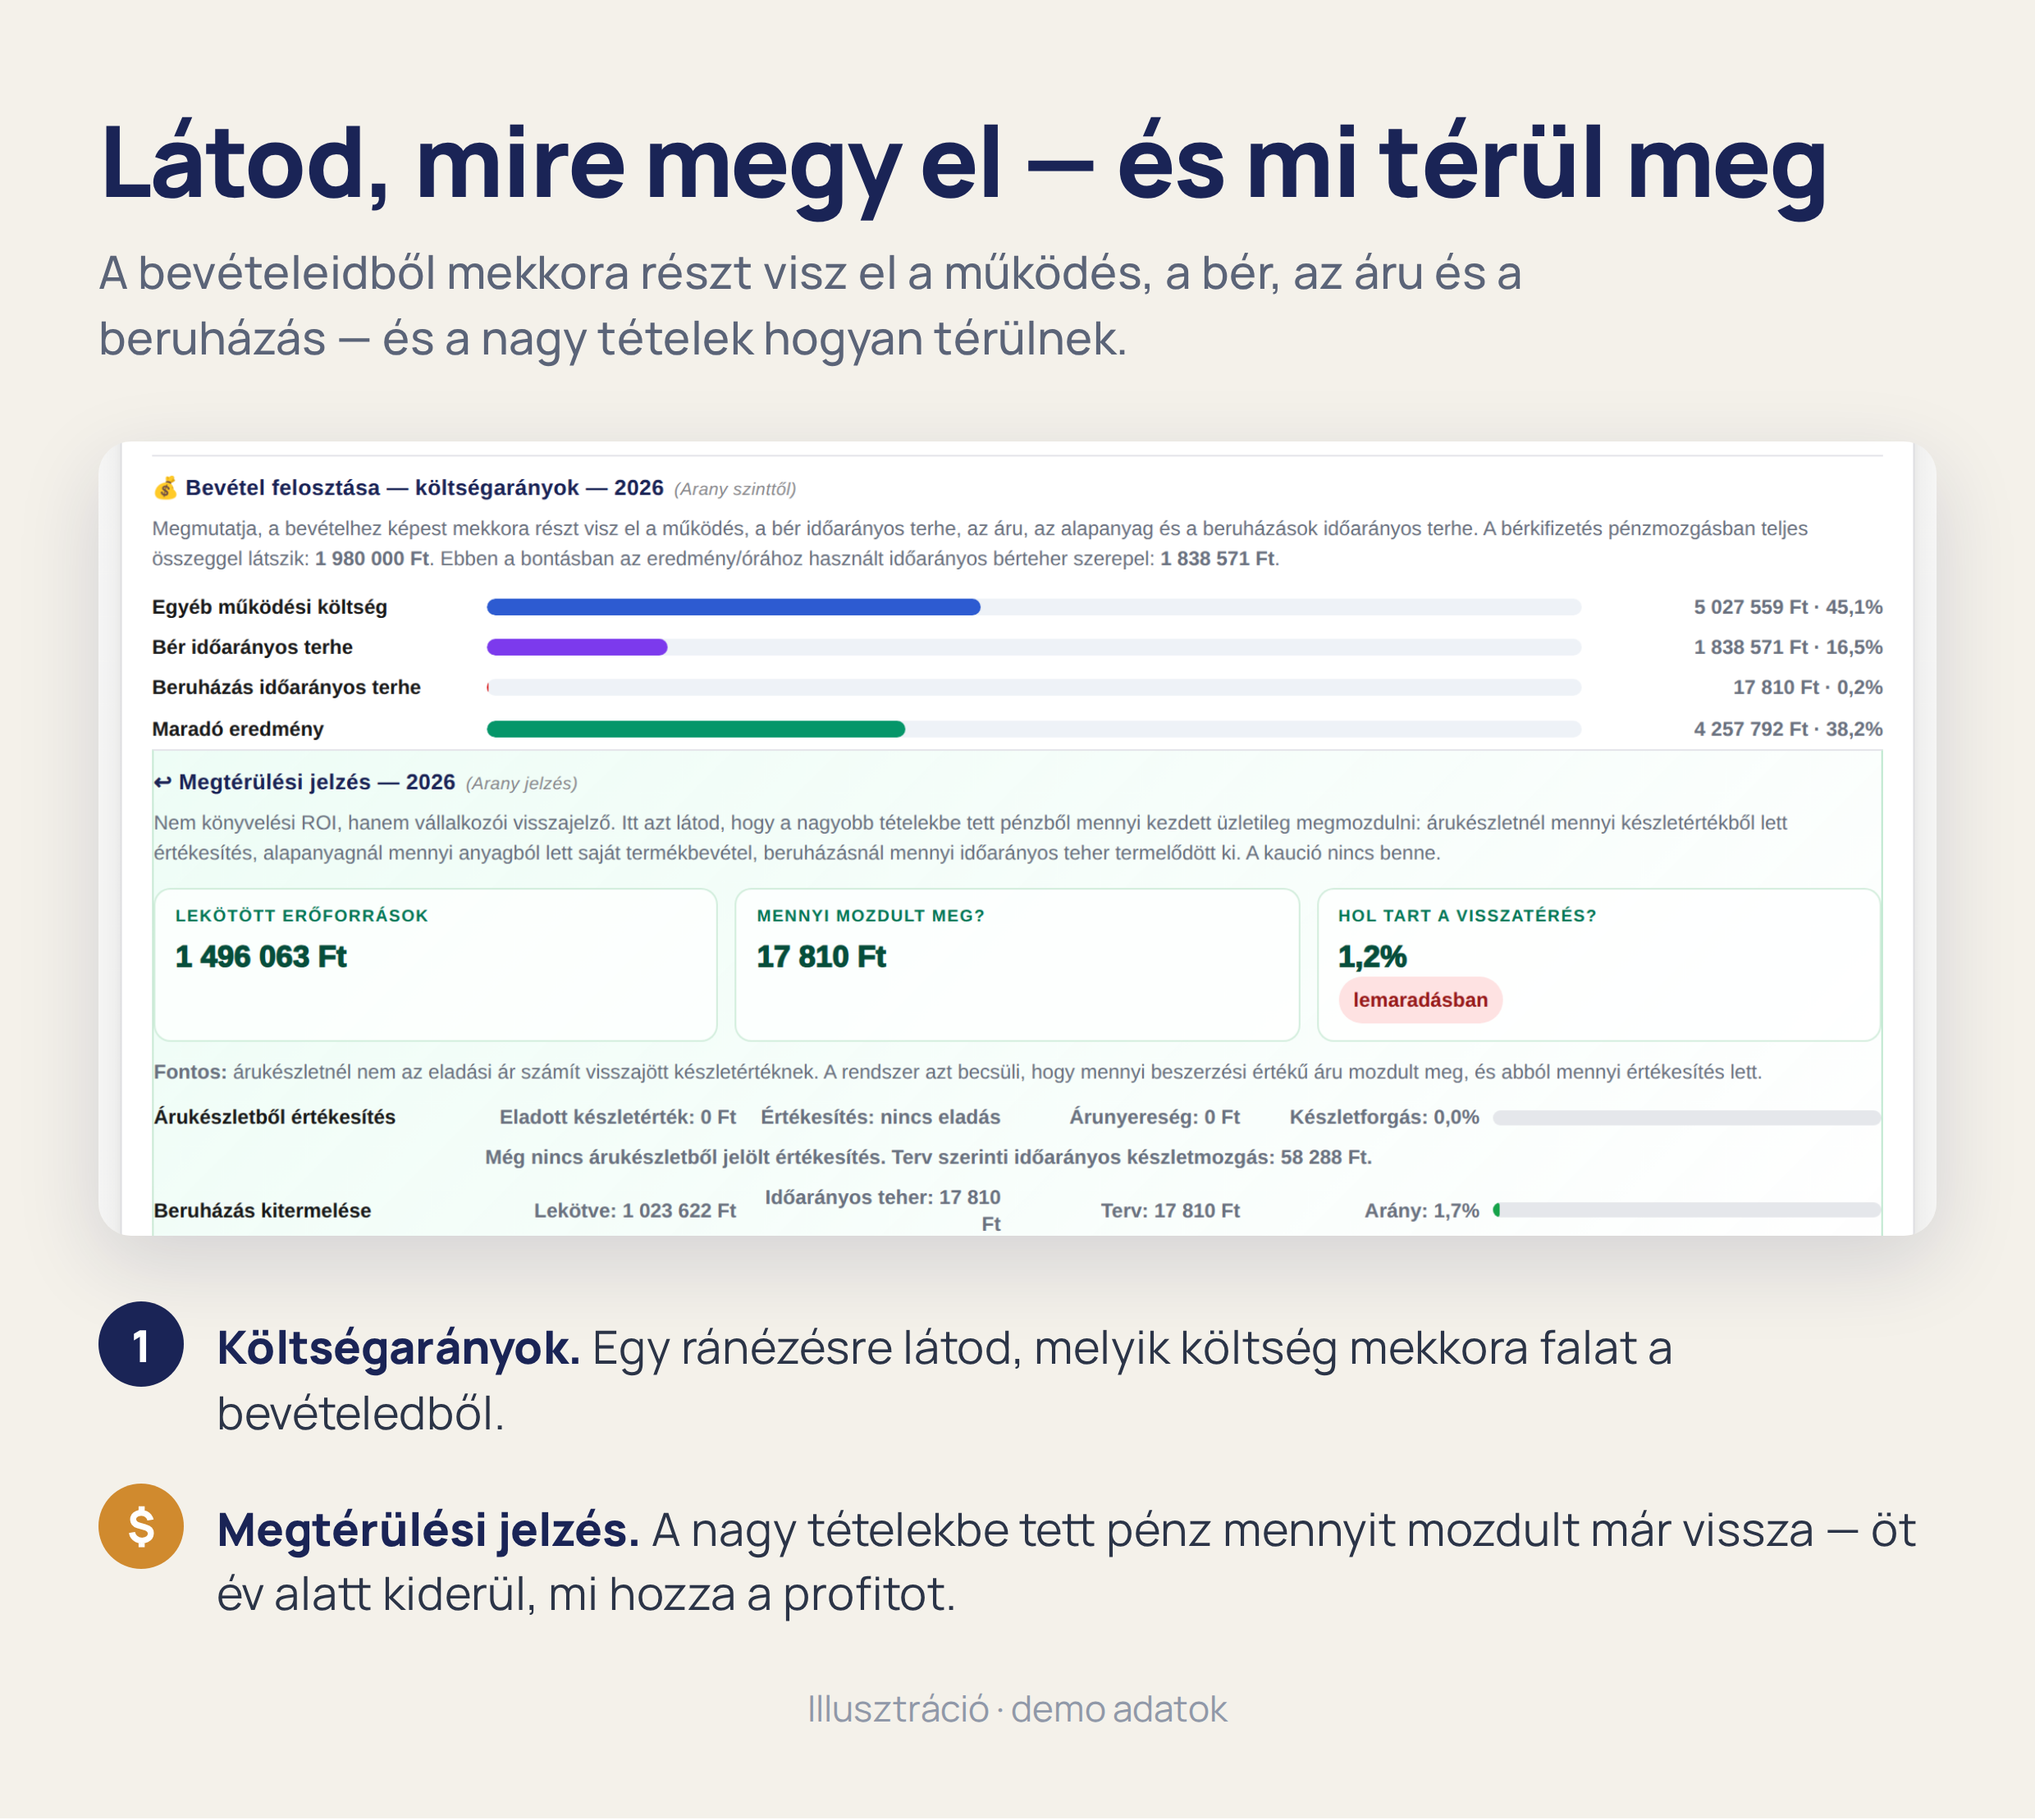Viewport: 2035px width, 1820px height.
Task: Click the Arány: 1,7% text
Action: (x=1422, y=1210)
